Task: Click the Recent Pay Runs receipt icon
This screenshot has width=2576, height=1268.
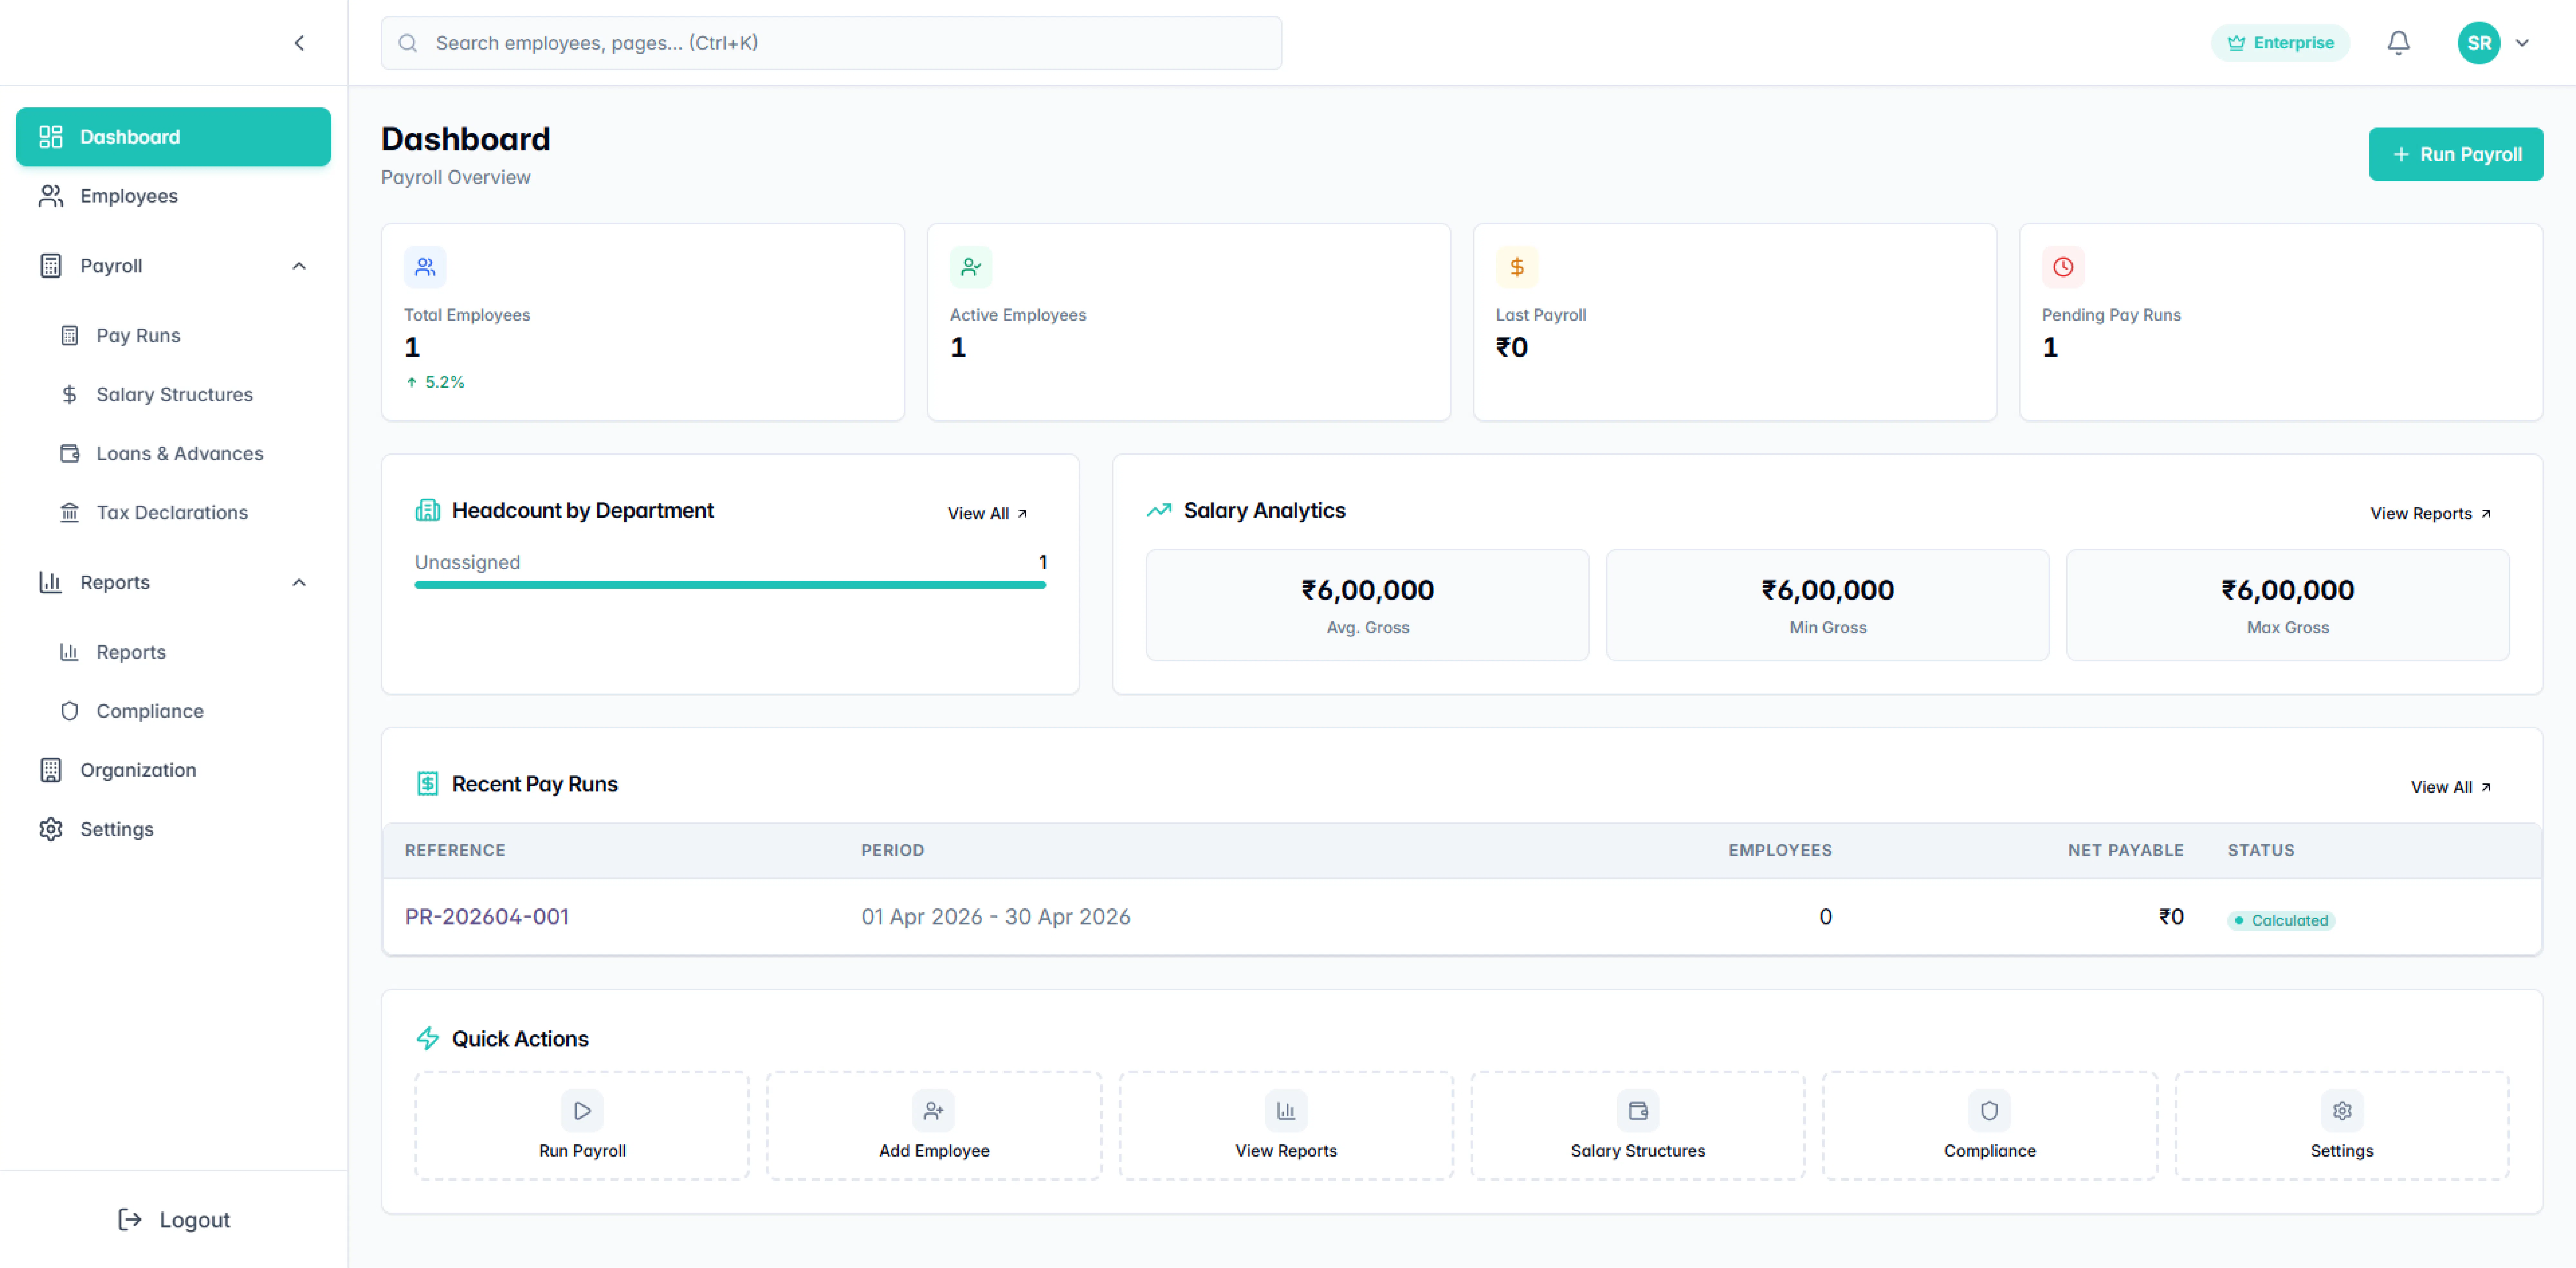Action: 428,784
